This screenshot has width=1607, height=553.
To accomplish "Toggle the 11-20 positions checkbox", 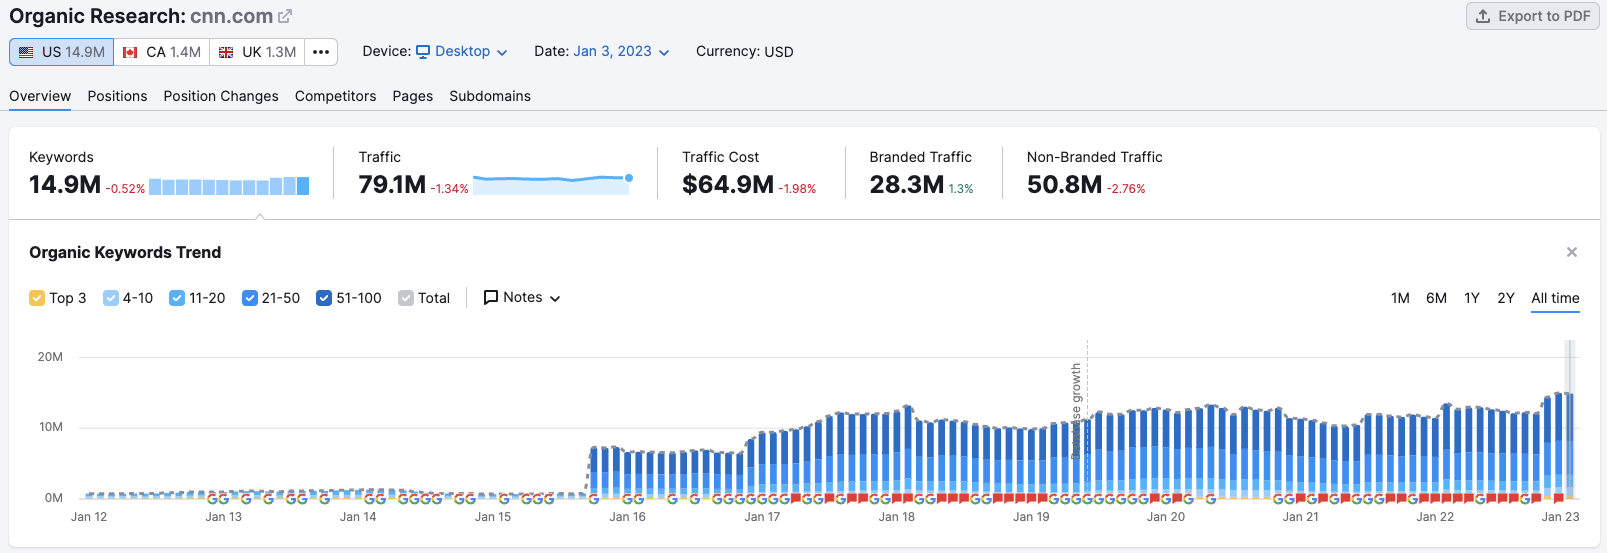I will (177, 298).
